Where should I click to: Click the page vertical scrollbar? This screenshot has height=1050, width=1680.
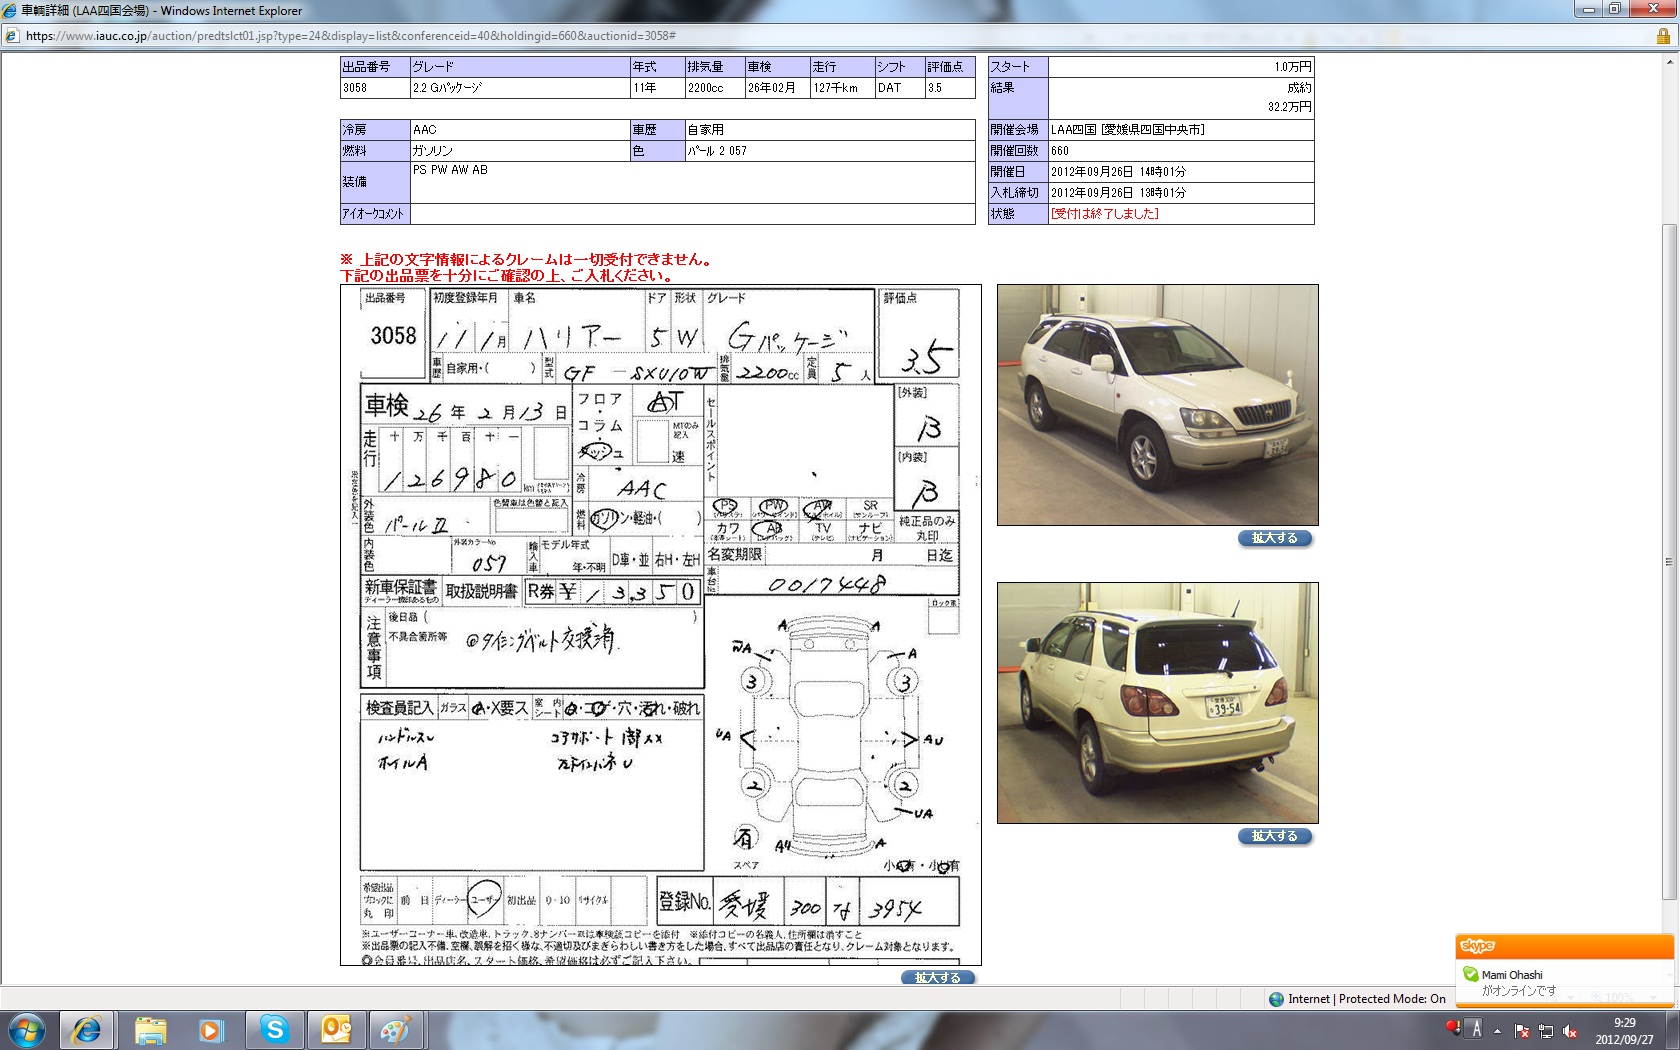[1670, 560]
